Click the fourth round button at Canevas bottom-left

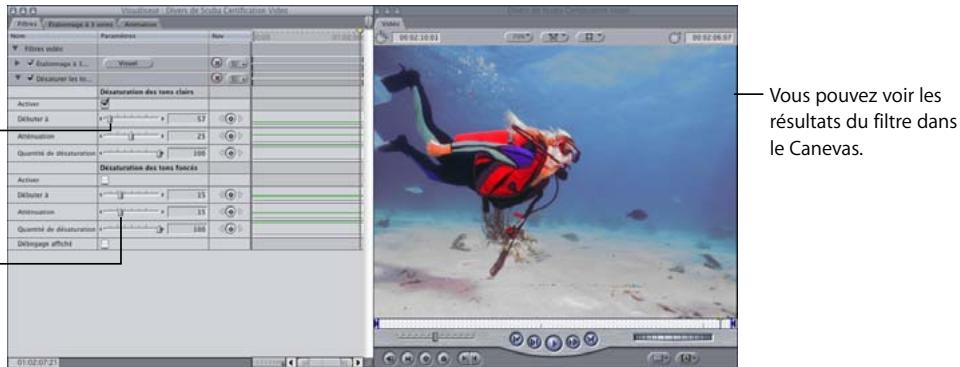[x=444, y=358]
